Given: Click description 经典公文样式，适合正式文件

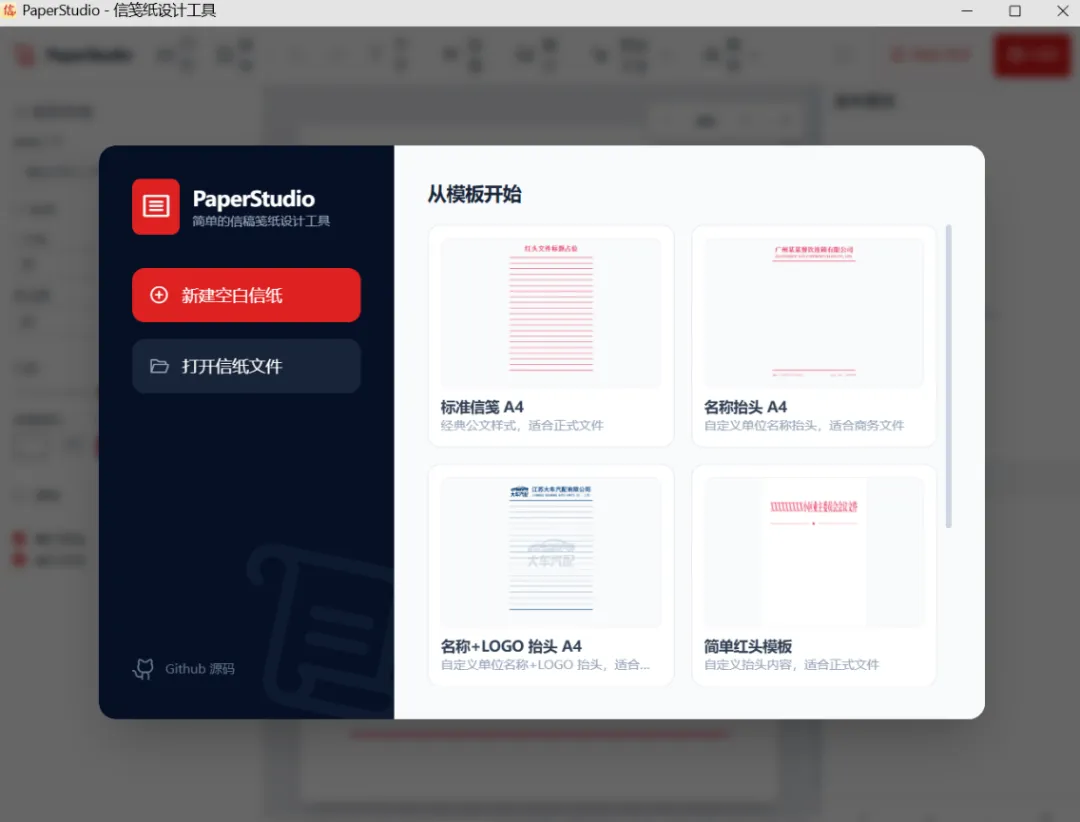Looking at the screenshot, I should pos(522,426).
